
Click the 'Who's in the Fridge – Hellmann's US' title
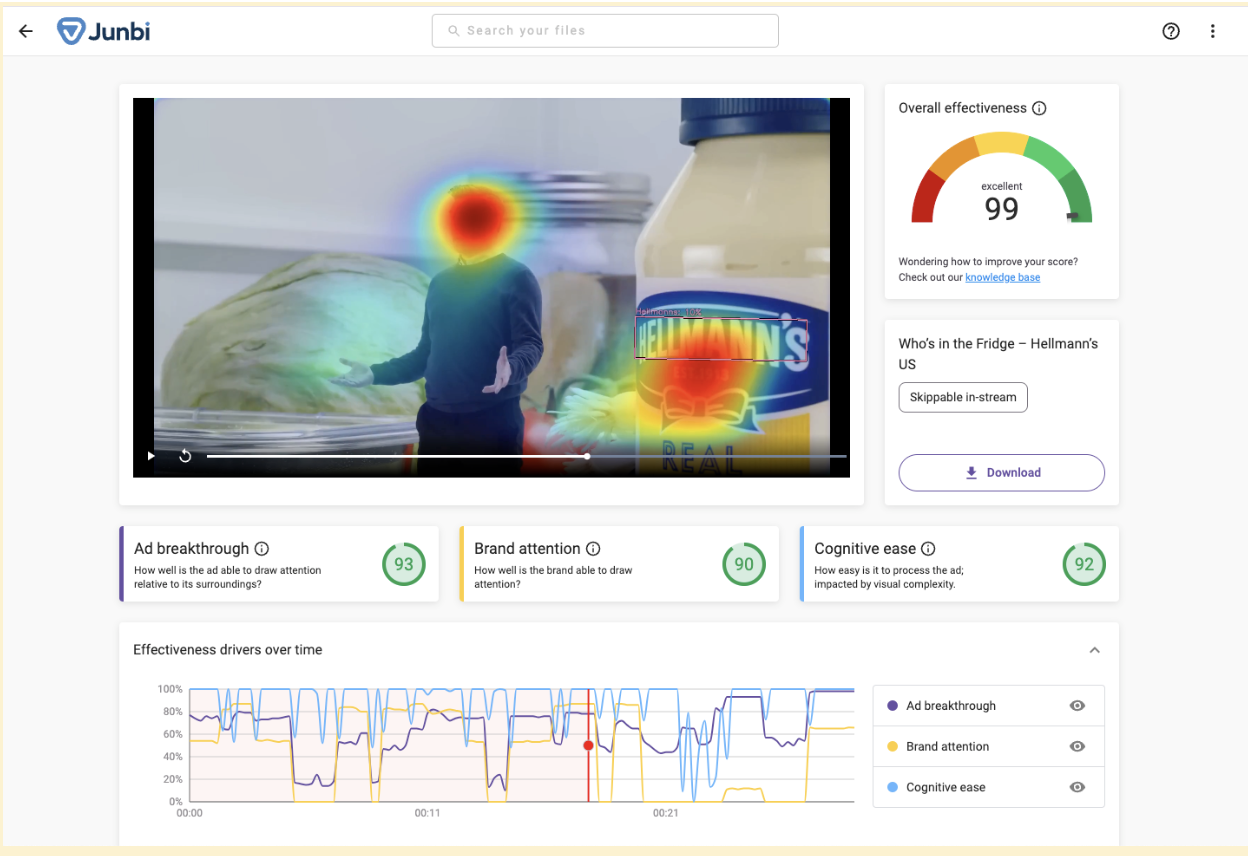coord(998,354)
